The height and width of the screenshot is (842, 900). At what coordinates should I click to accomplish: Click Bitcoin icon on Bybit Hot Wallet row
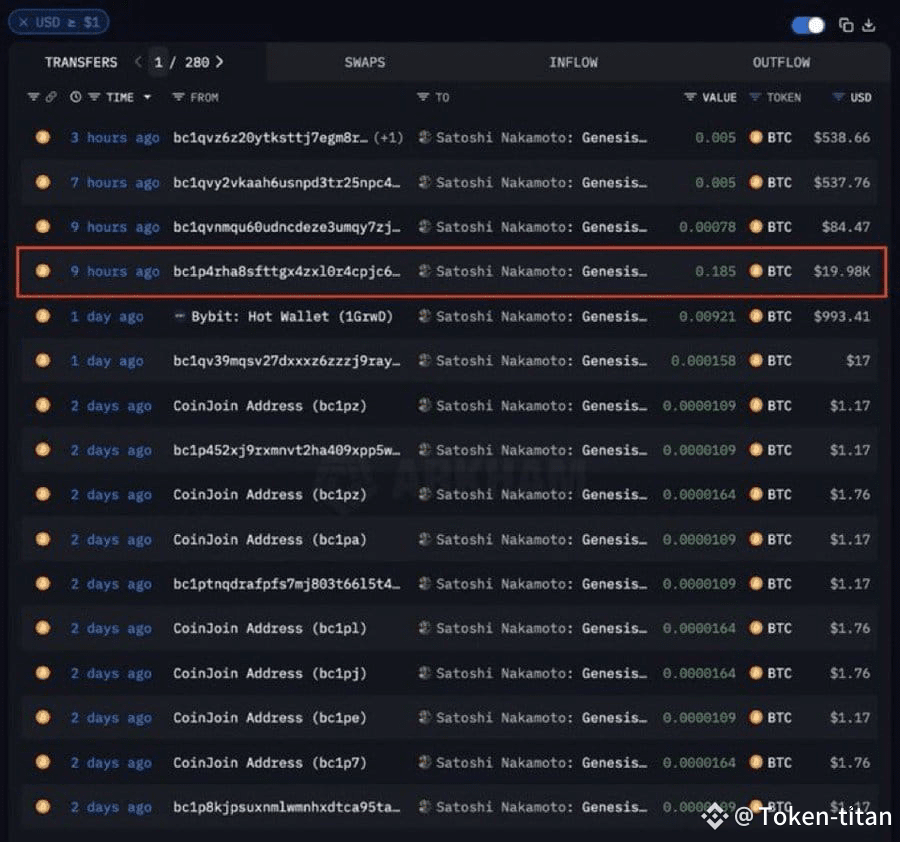[43, 316]
